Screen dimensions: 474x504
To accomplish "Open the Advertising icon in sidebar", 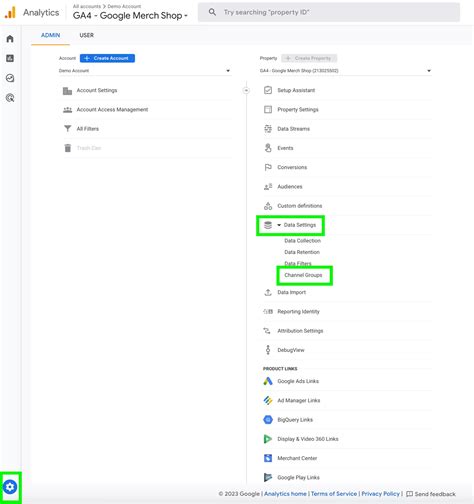I will coord(10,98).
